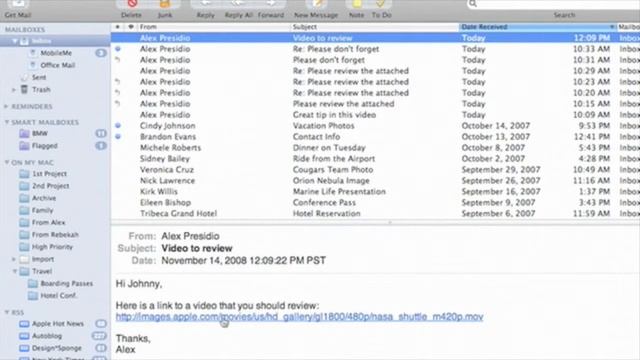Open the Hotel Conf. folder

tap(58, 296)
